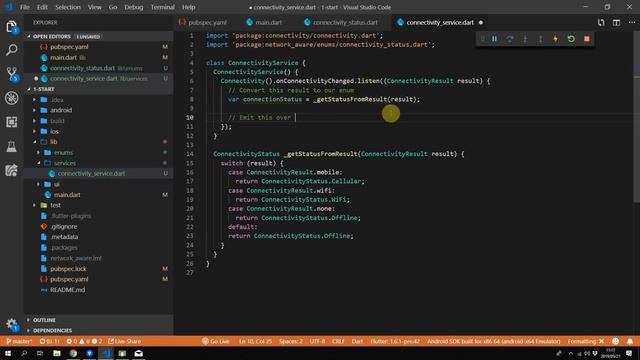Open main.dart under the lib folder
Image resolution: width=640 pixels, height=360 pixels.
(x=67, y=195)
